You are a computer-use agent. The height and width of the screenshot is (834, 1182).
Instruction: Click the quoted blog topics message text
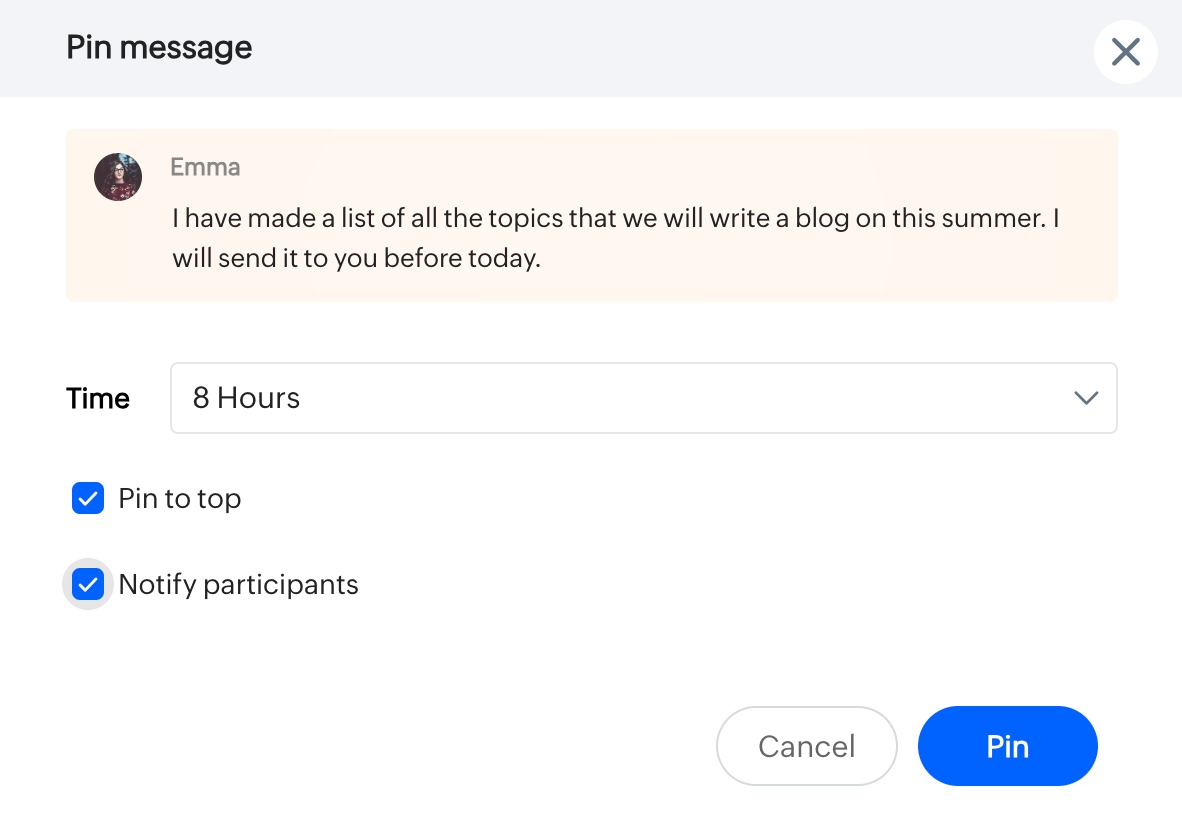pos(614,238)
